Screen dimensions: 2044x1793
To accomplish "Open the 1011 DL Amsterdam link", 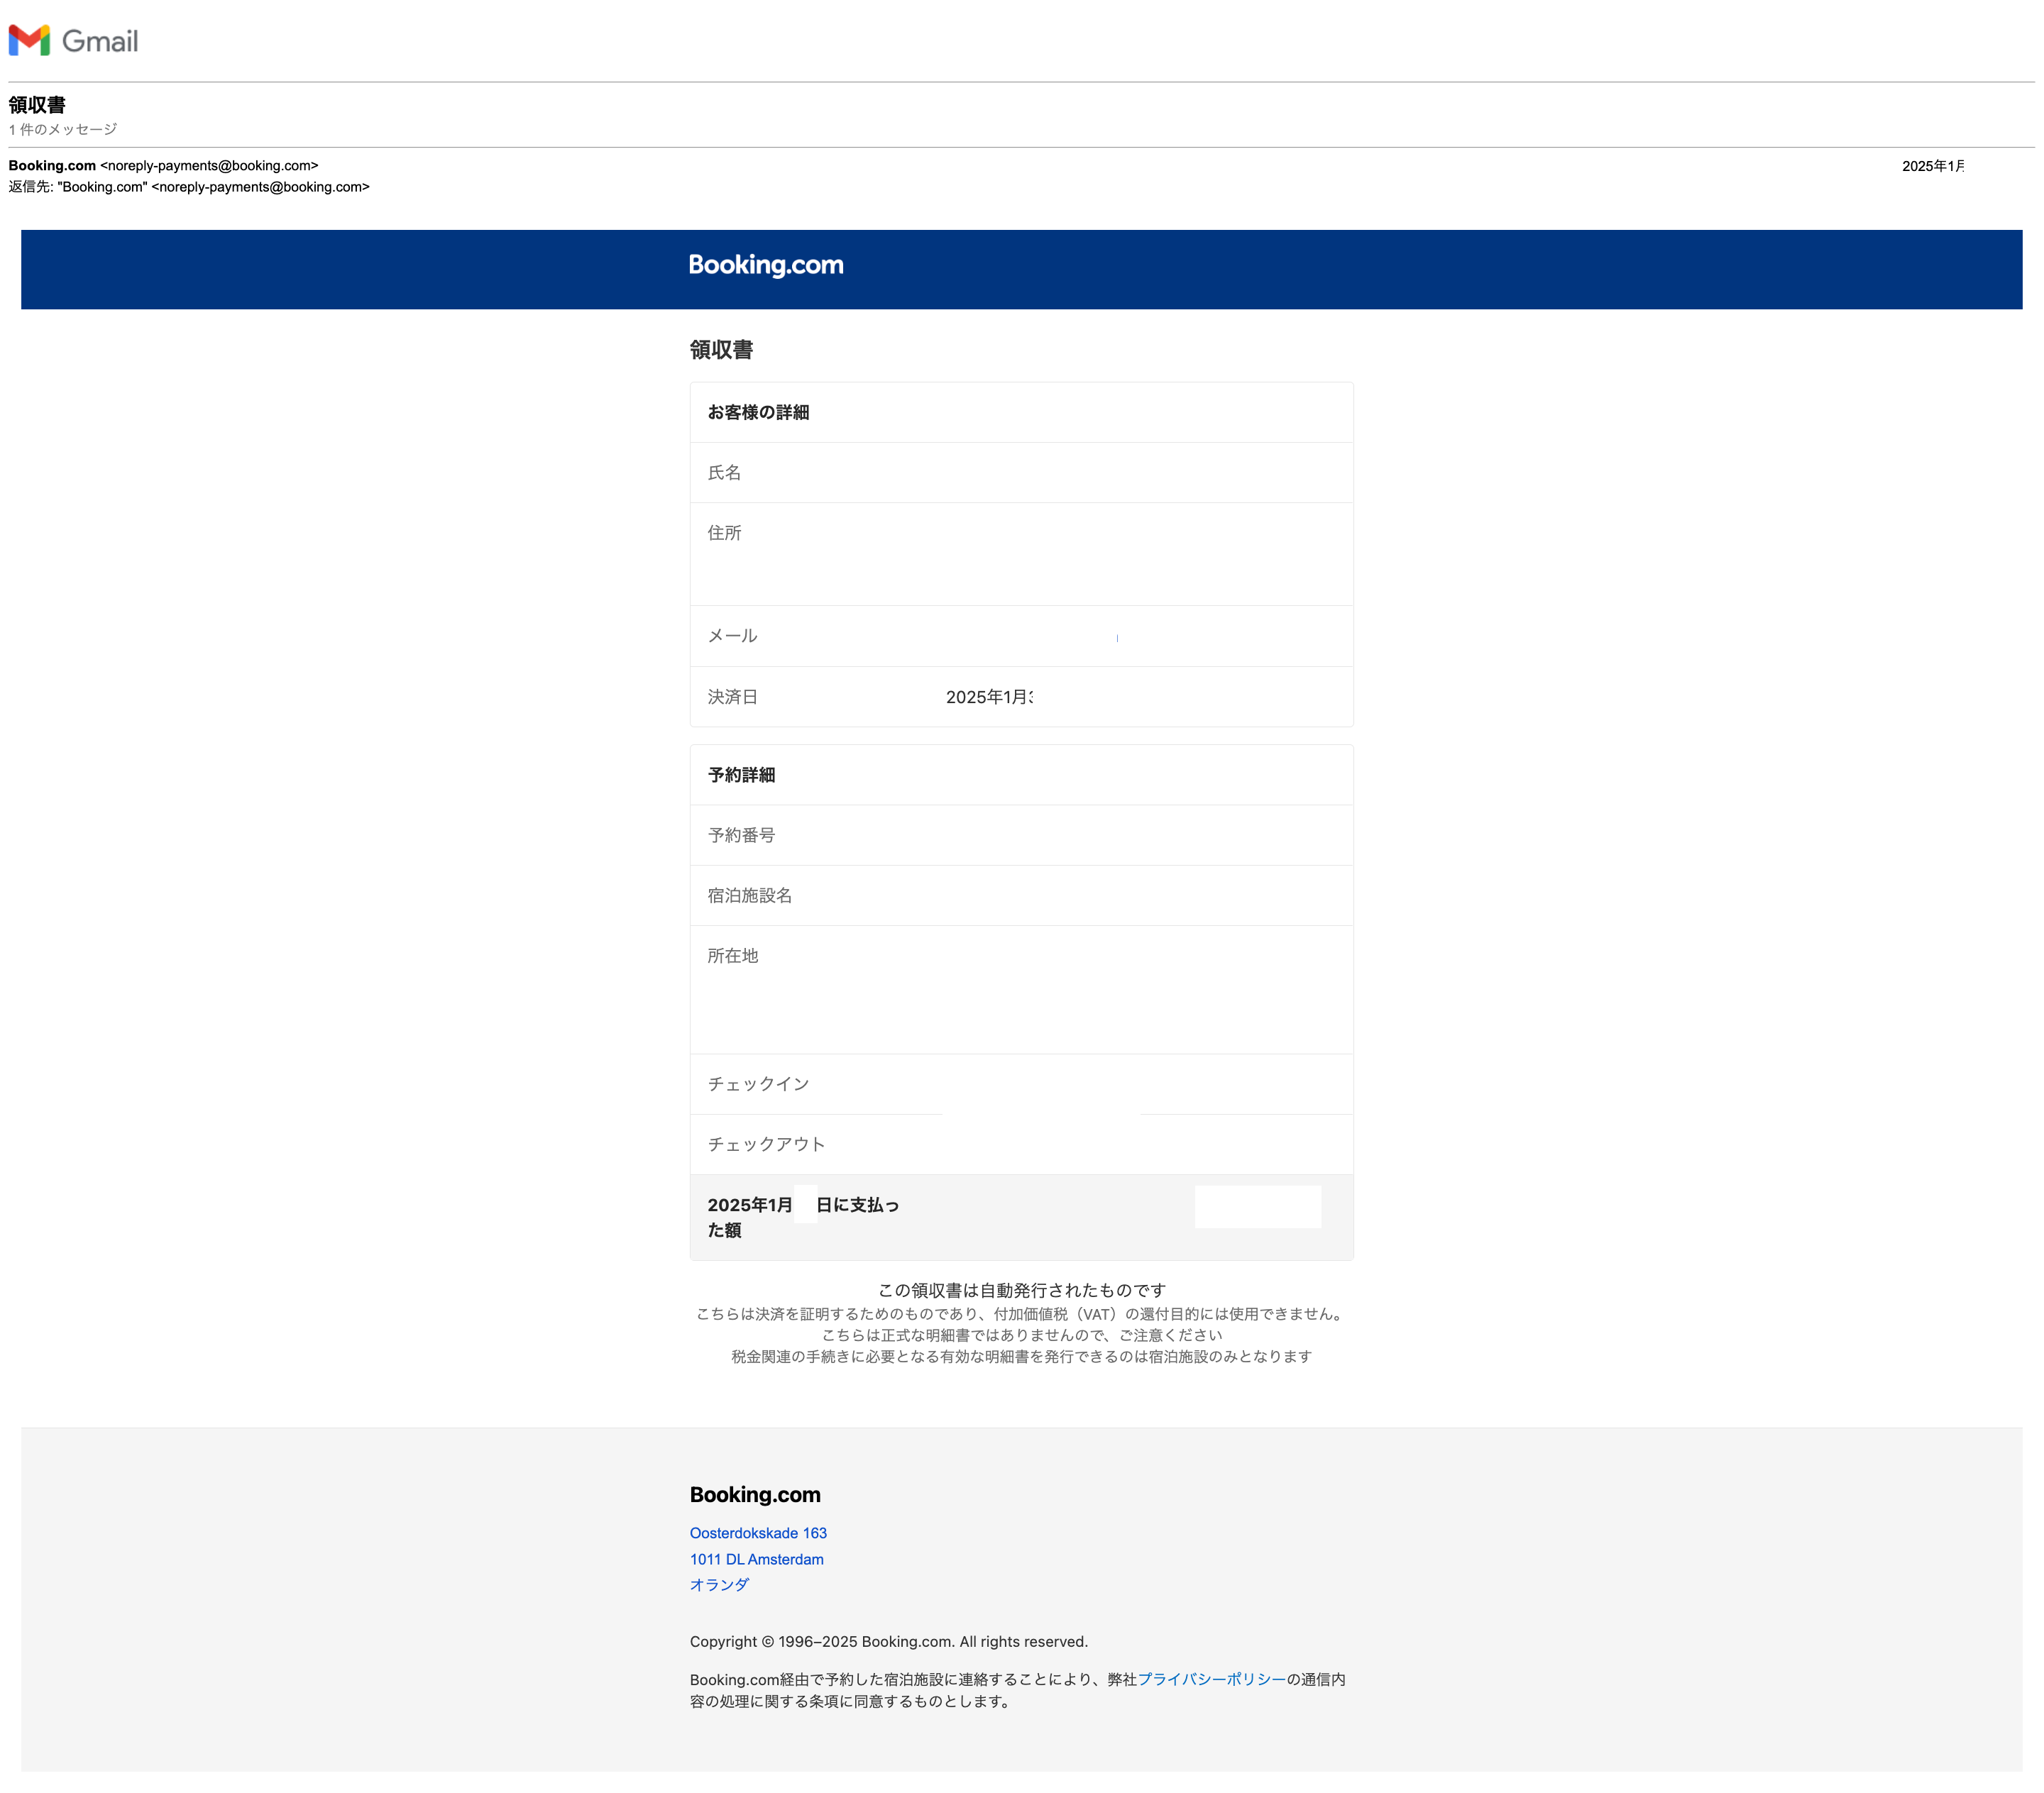I will 755,1558.
